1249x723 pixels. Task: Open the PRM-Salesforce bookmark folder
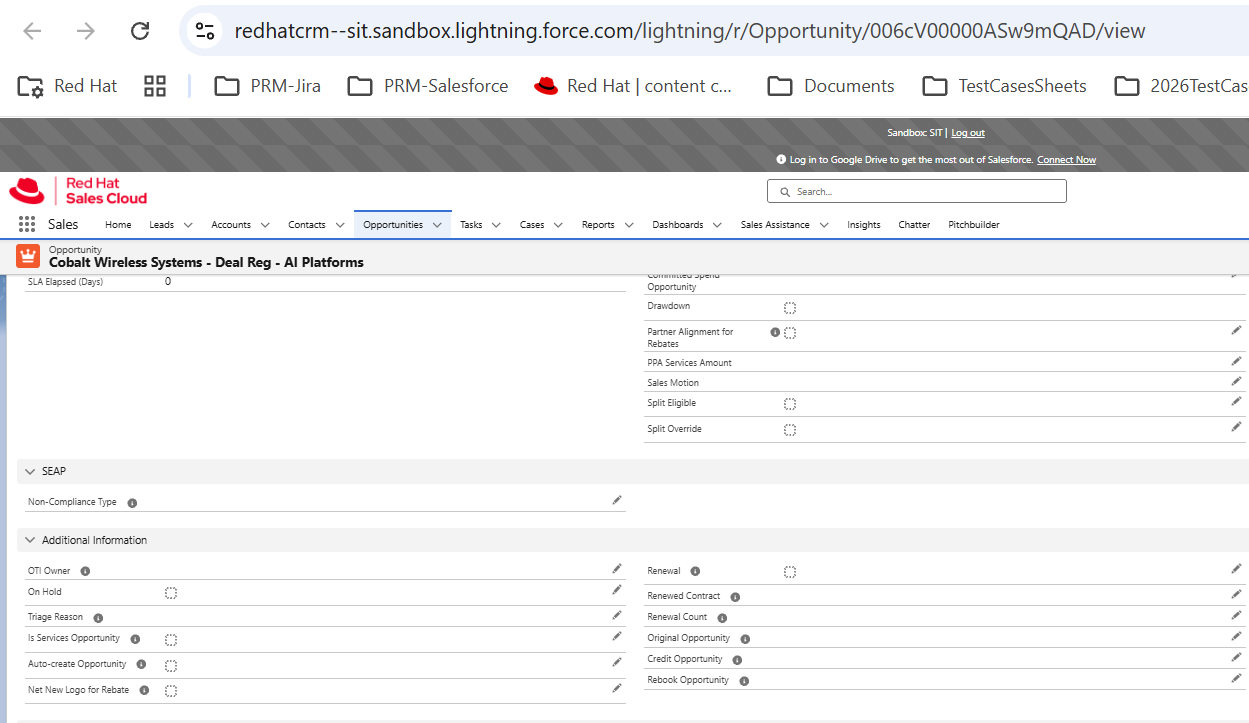pyautogui.click(x=428, y=86)
